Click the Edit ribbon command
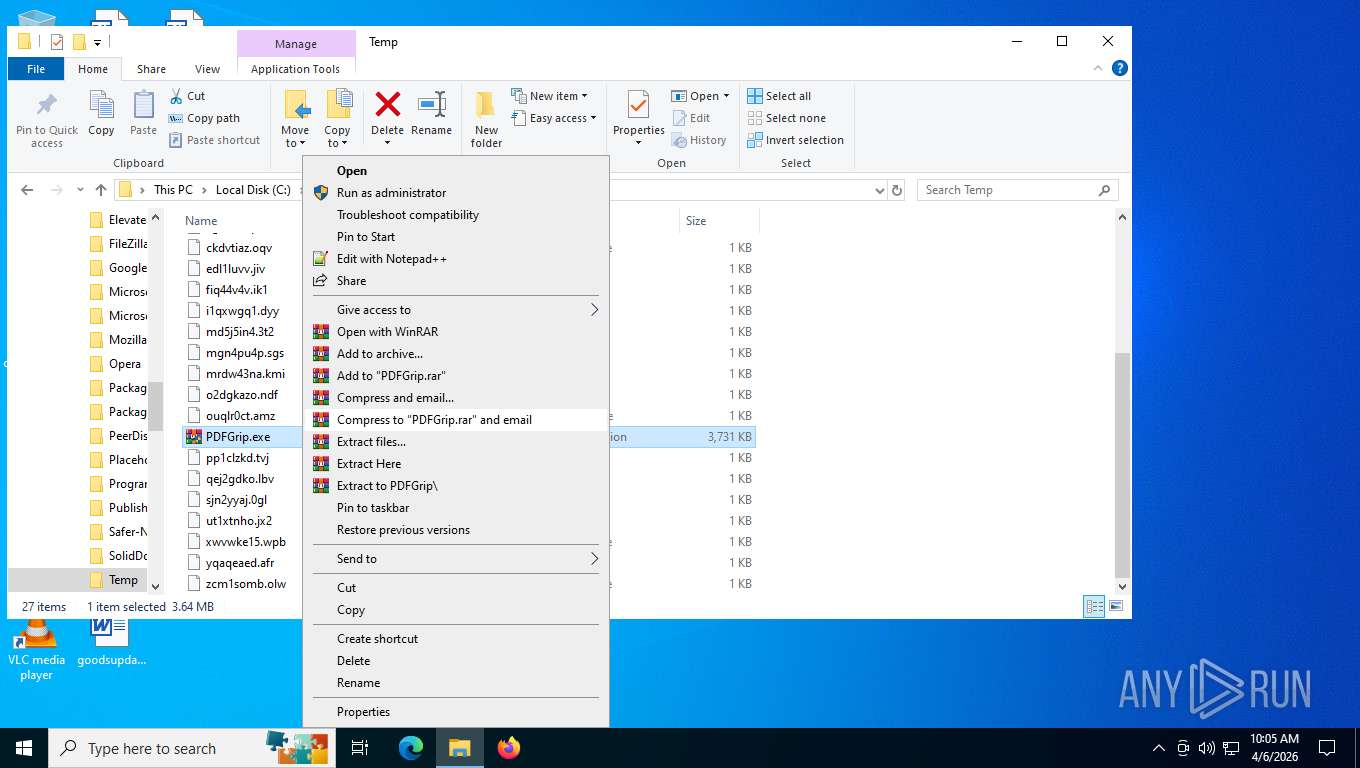The image size is (1360, 768). tap(691, 118)
